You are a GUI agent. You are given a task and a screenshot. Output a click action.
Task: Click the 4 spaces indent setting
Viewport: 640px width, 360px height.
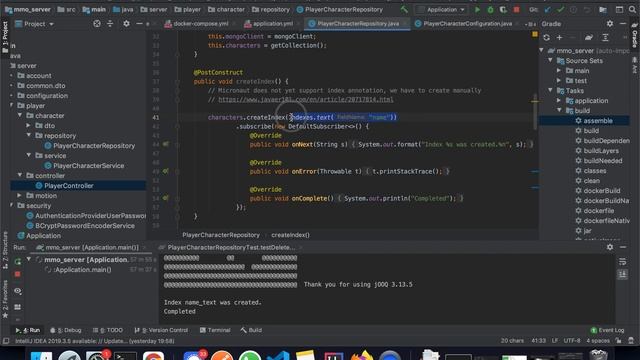click(598, 340)
